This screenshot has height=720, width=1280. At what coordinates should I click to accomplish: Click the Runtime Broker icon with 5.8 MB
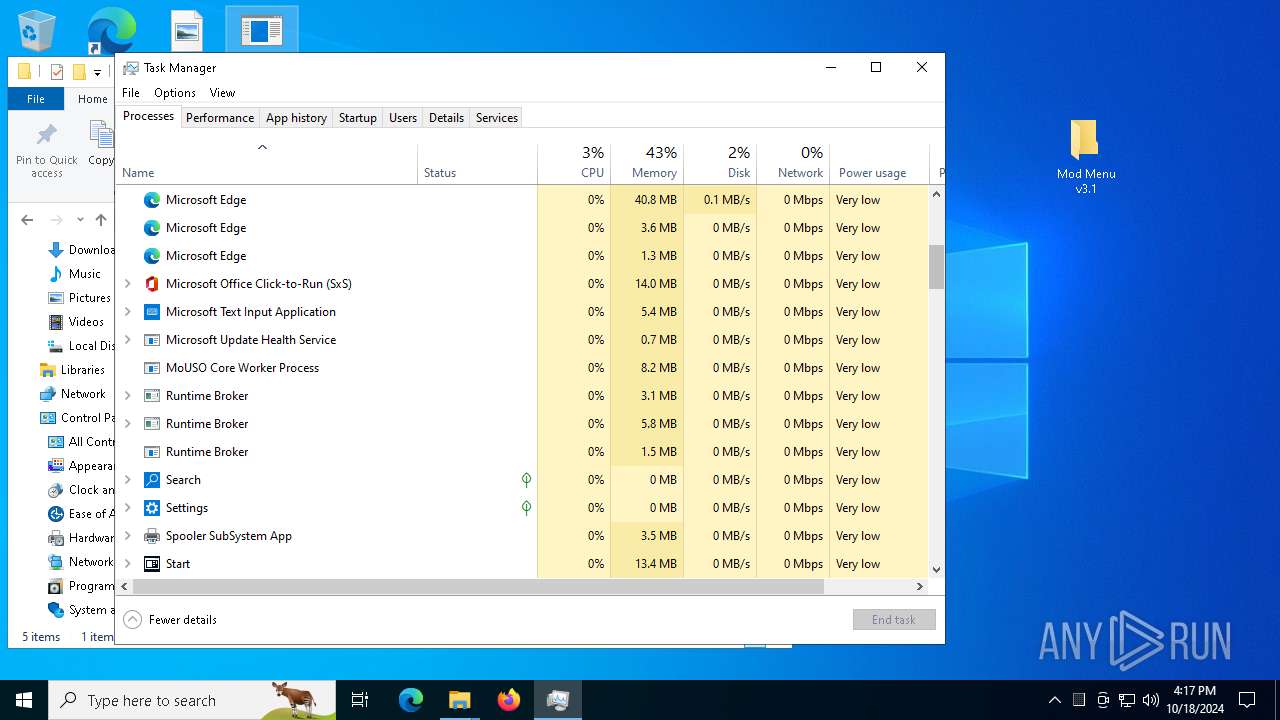pos(152,424)
